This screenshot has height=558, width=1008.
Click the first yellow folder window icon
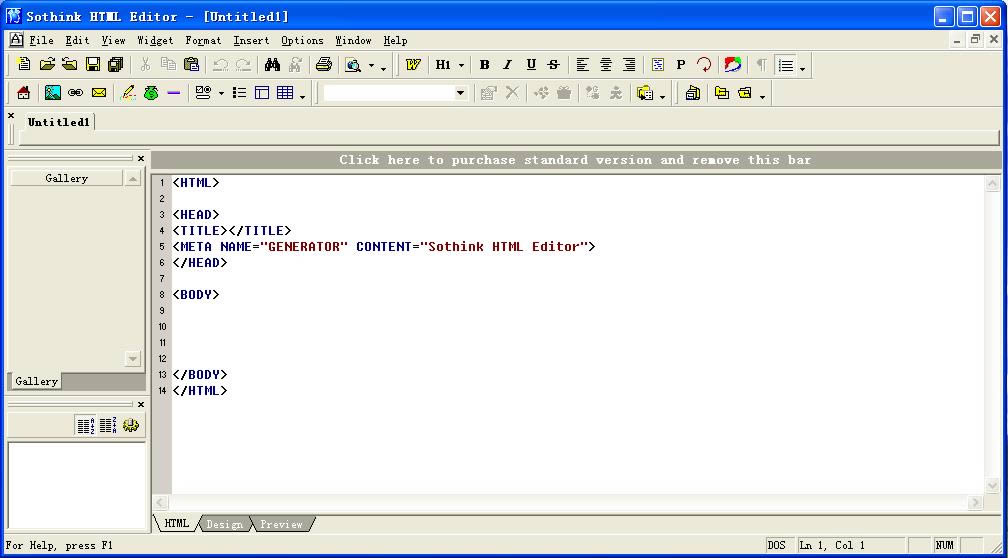722,93
